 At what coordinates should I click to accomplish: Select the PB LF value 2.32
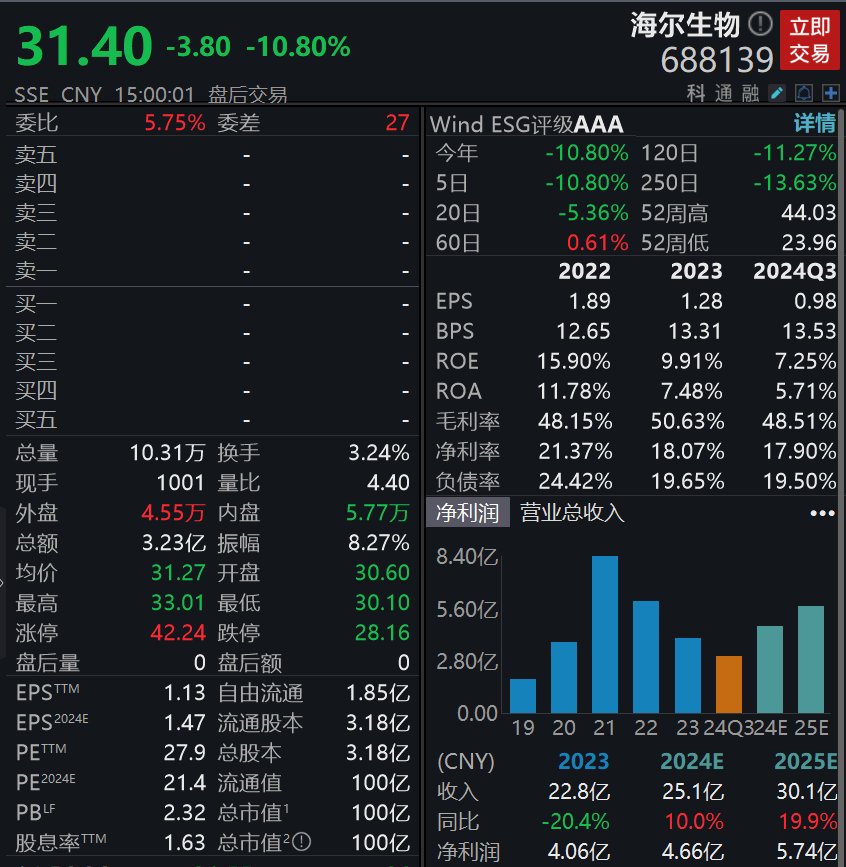point(185,812)
